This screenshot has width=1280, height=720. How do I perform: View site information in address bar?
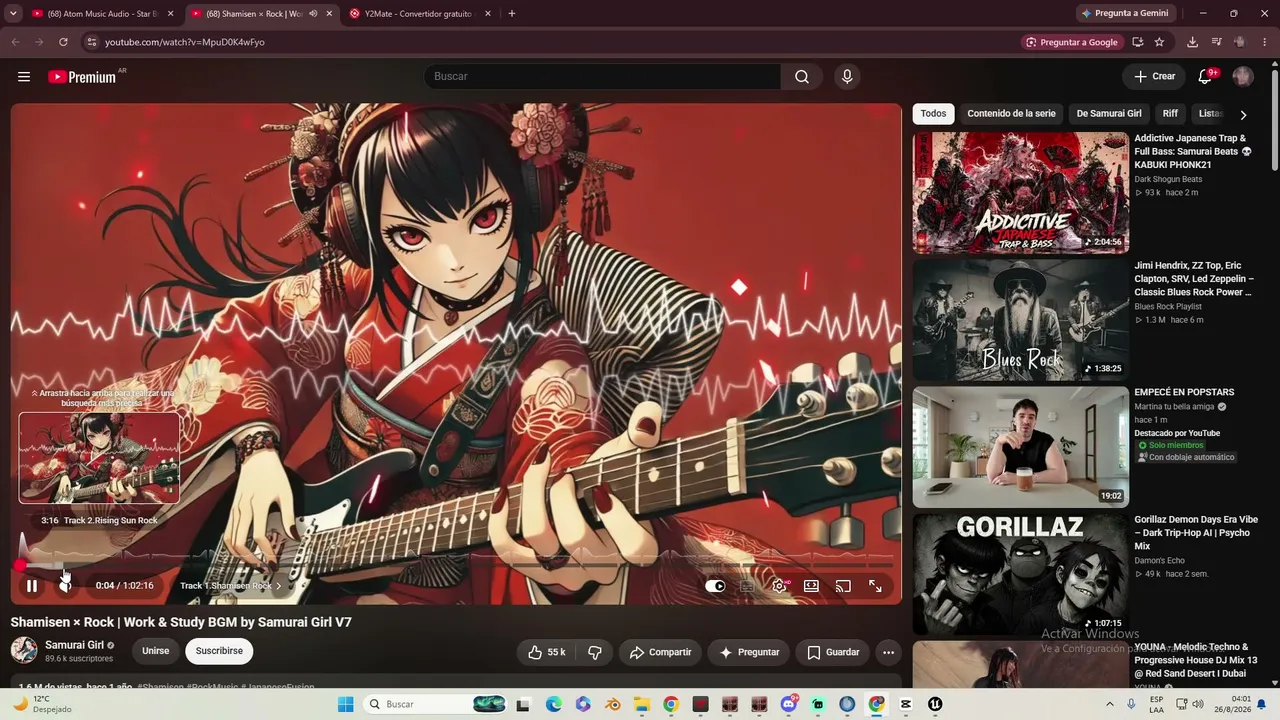click(91, 42)
